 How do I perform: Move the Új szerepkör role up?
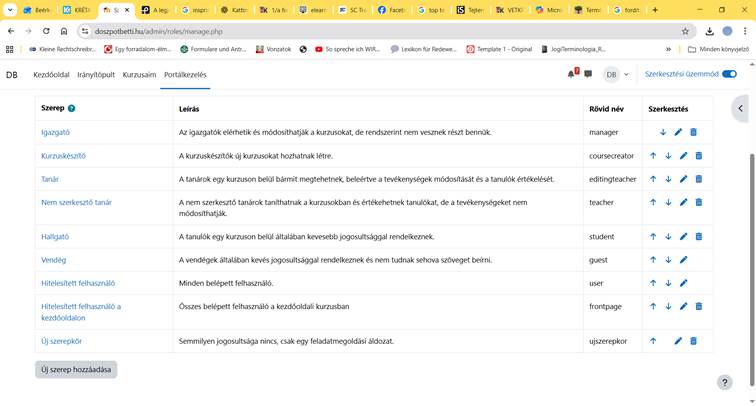pos(653,341)
